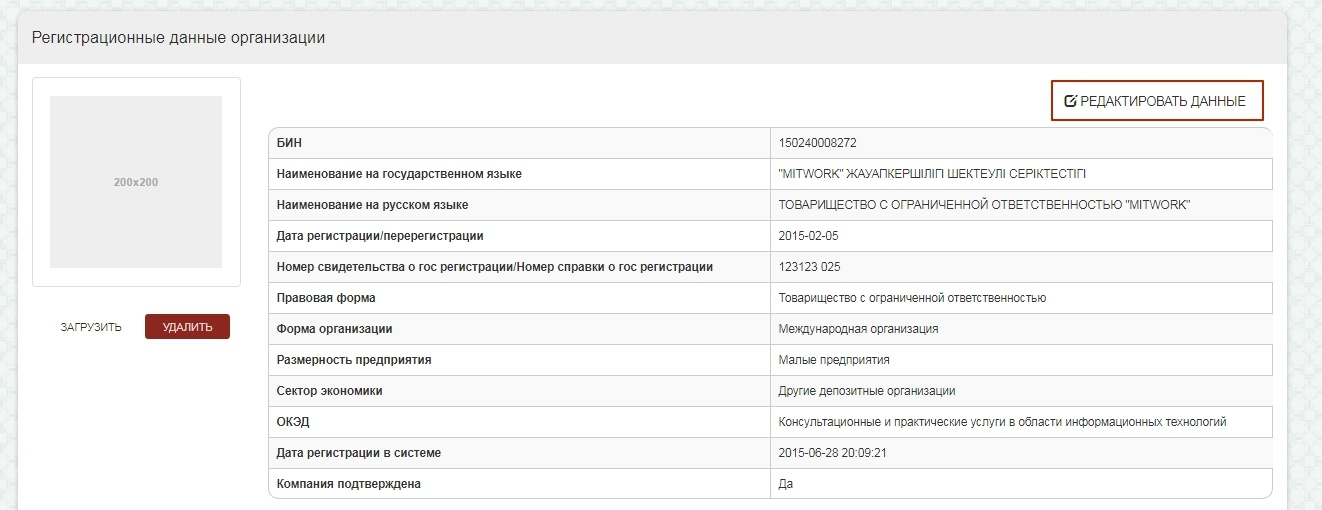The width and height of the screenshot is (1322, 510).
Task: Select the Другие депозитные организации value
Action: pos(866,391)
